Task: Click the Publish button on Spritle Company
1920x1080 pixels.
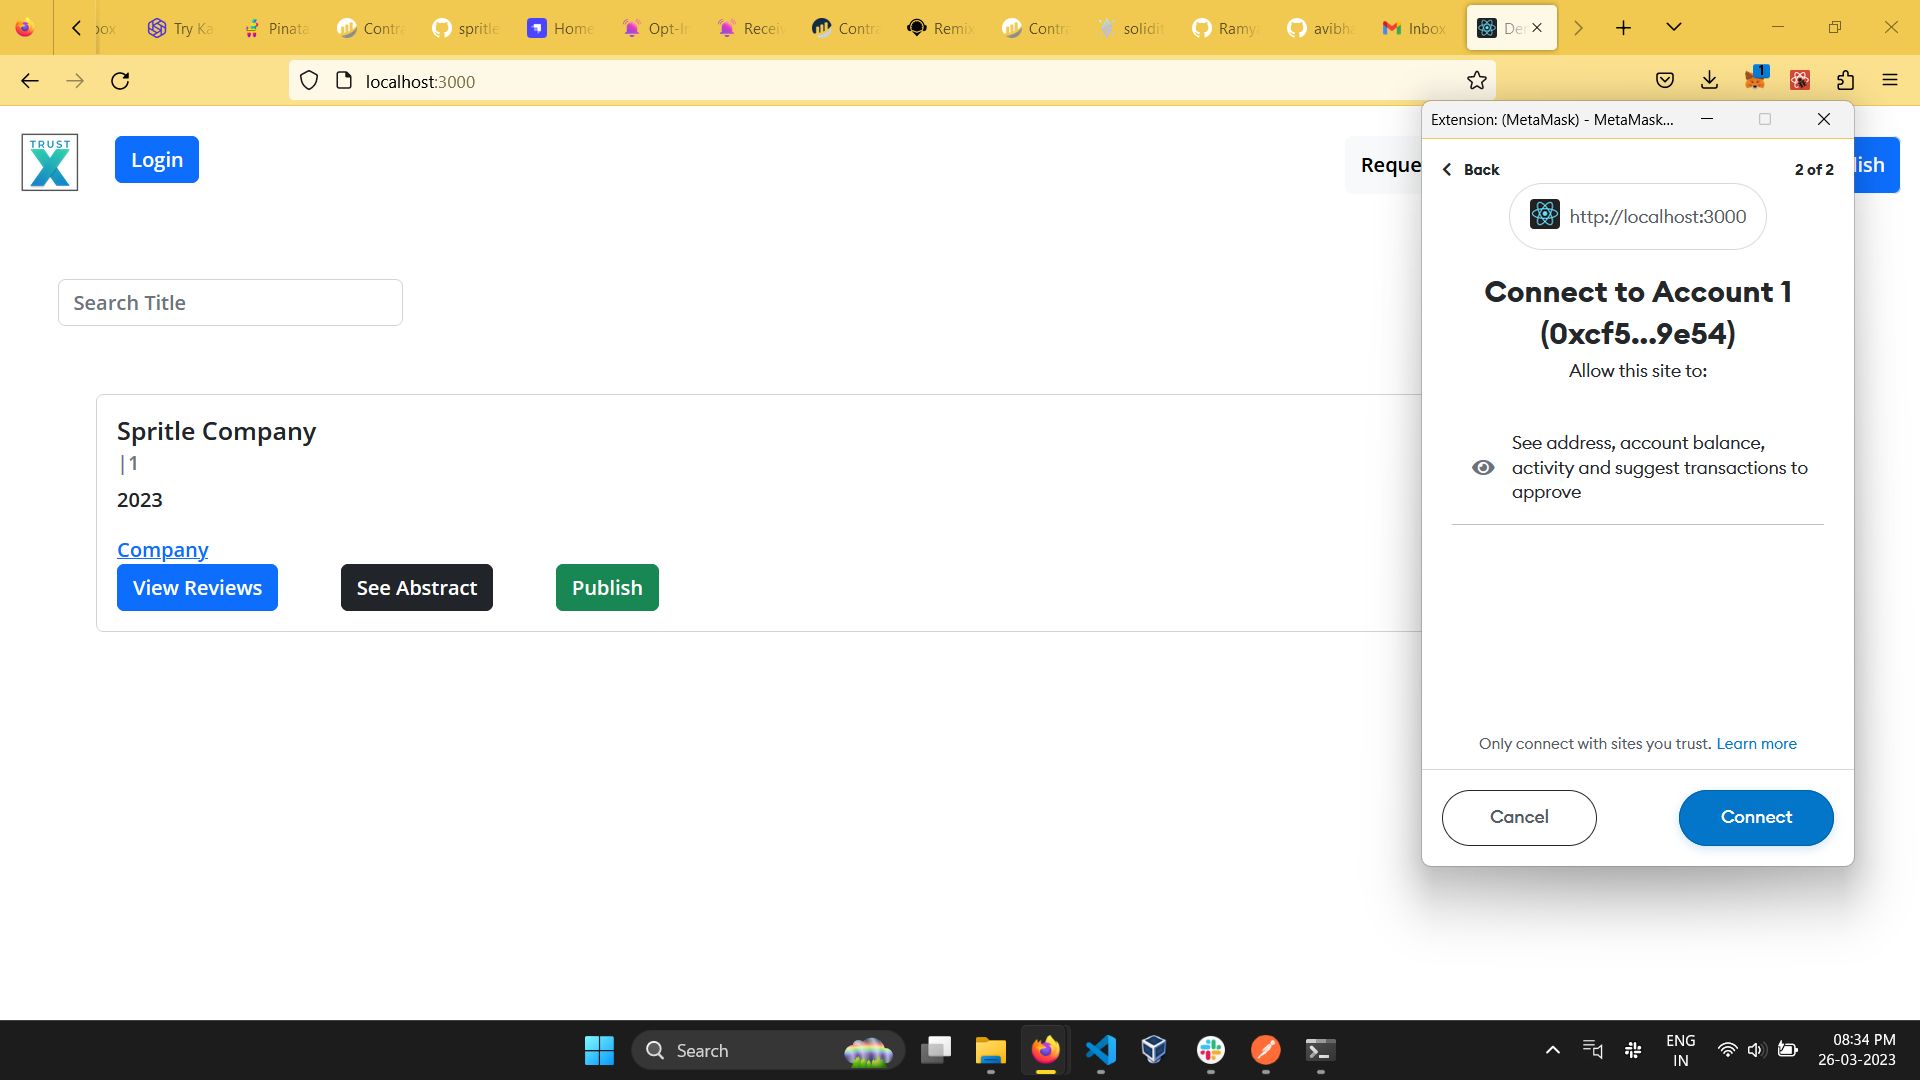Action: [607, 587]
